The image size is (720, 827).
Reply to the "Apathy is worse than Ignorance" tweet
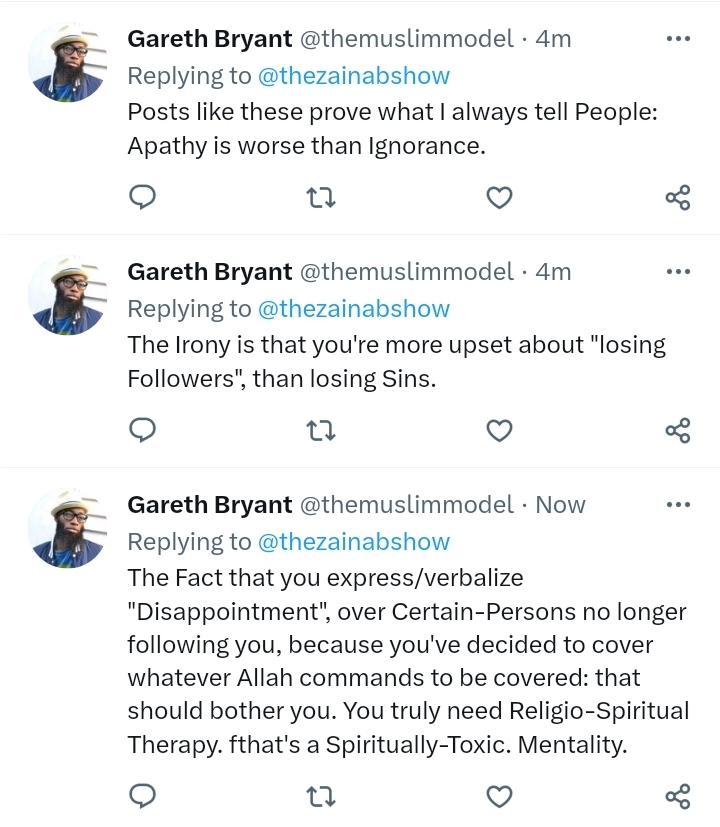tap(143, 198)
